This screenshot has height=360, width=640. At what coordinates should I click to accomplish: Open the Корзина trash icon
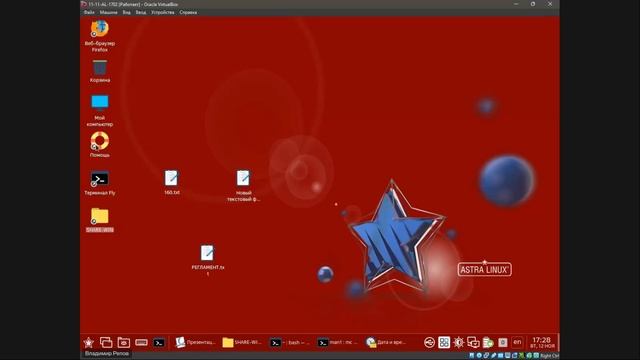100,67
